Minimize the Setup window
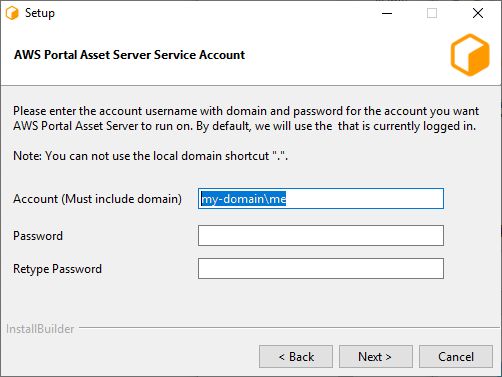Screen dimensions: 502x377 pyautogui.click(x=387, y=13)
